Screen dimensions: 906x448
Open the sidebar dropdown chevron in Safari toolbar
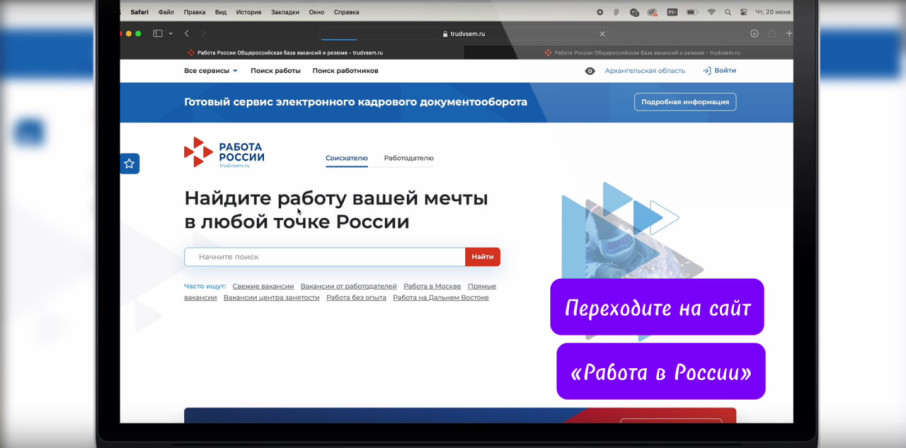pos(170,34)
